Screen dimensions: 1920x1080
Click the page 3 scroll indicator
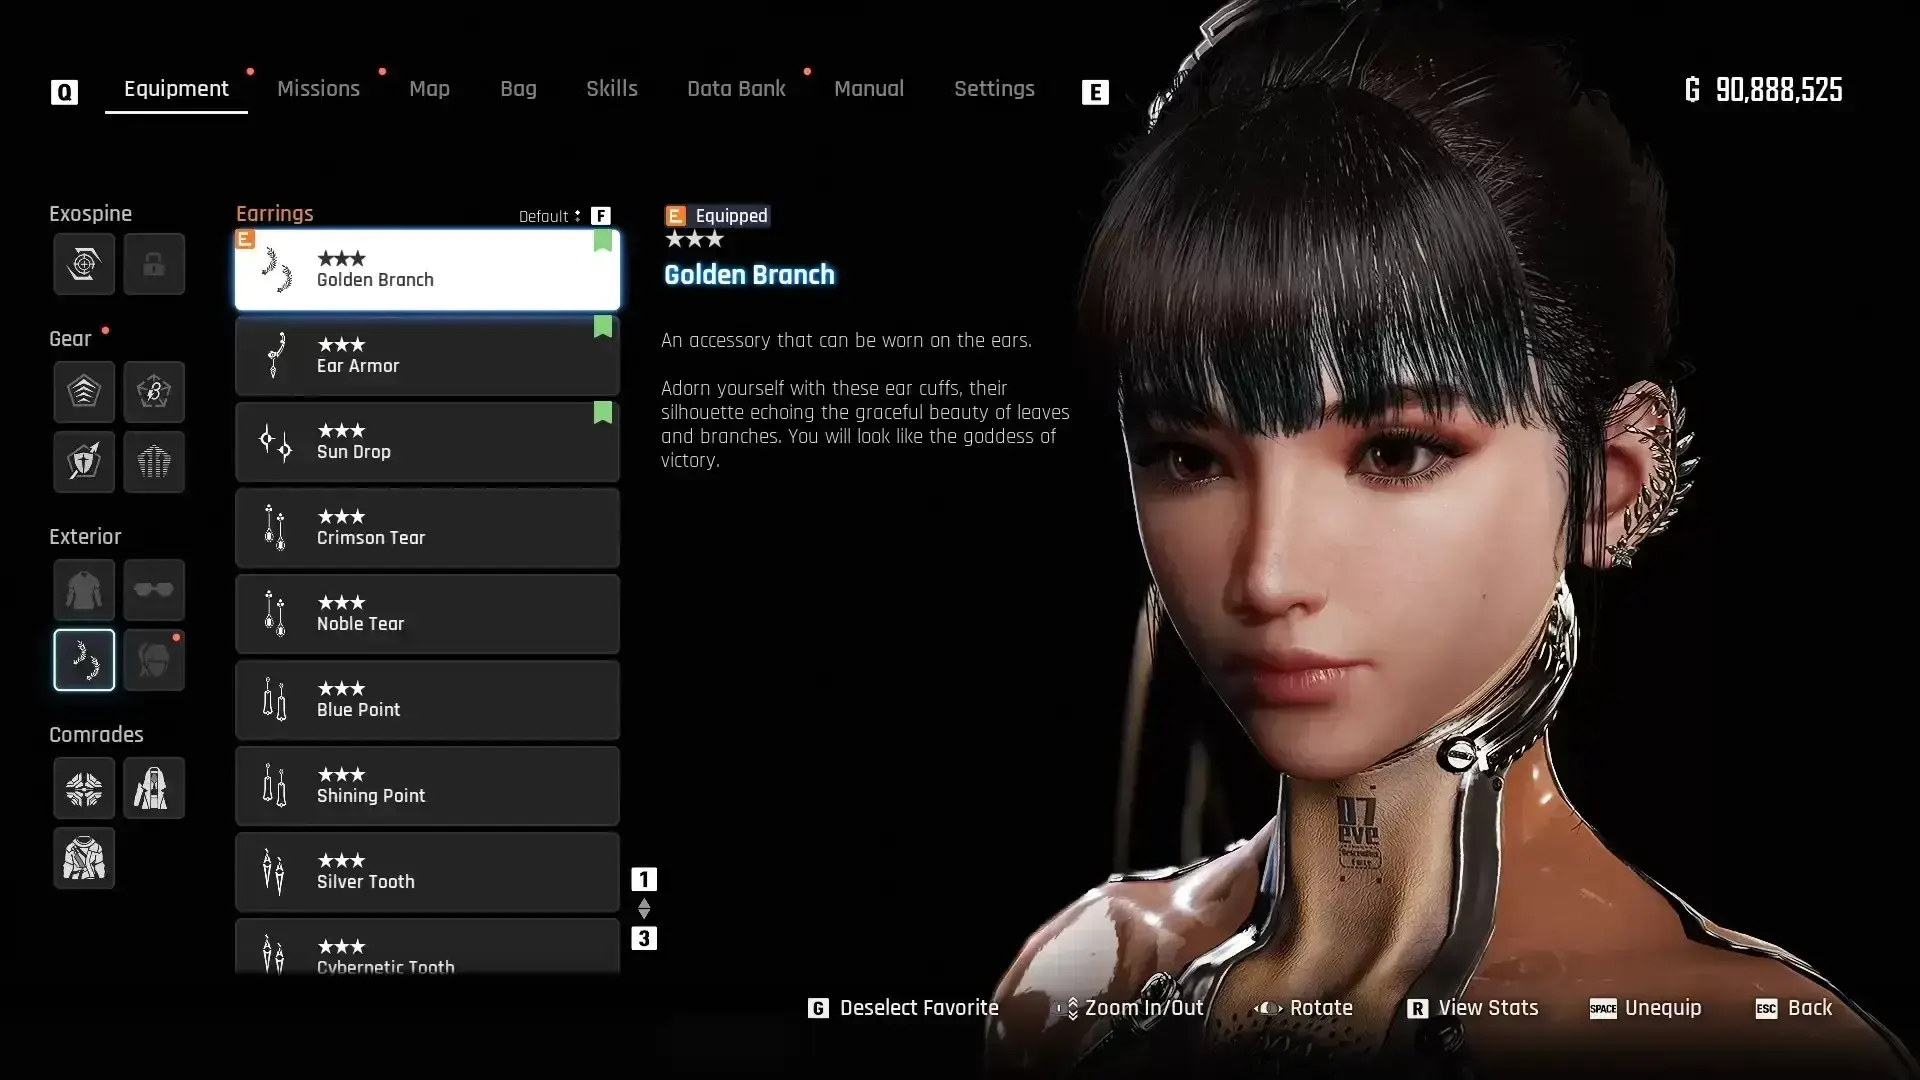pyautogui.click(x=644, y=939)
